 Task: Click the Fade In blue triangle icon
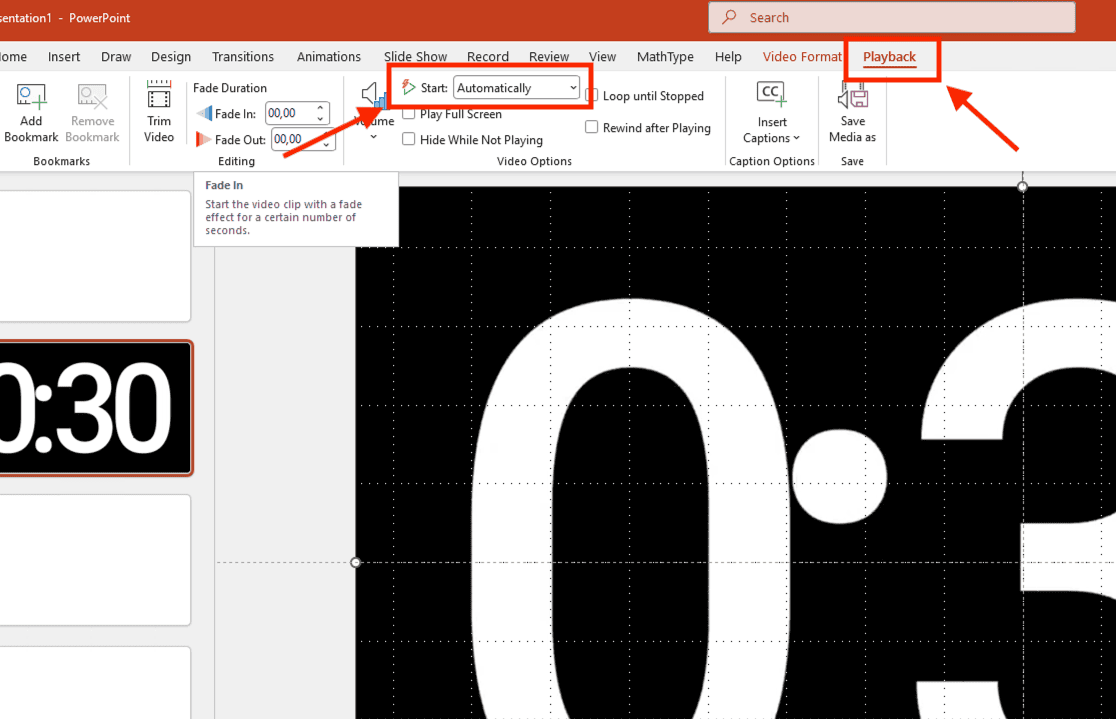(204, 113)
